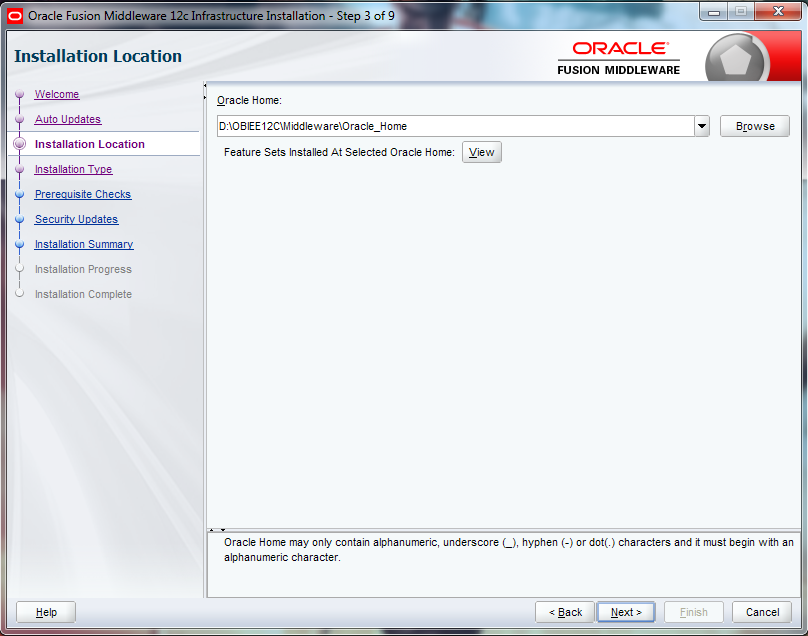Image resolution: width=808 pixels, height=636 pixels.
Task: Click the message pane splitter arrows
Action: (217, 530)
